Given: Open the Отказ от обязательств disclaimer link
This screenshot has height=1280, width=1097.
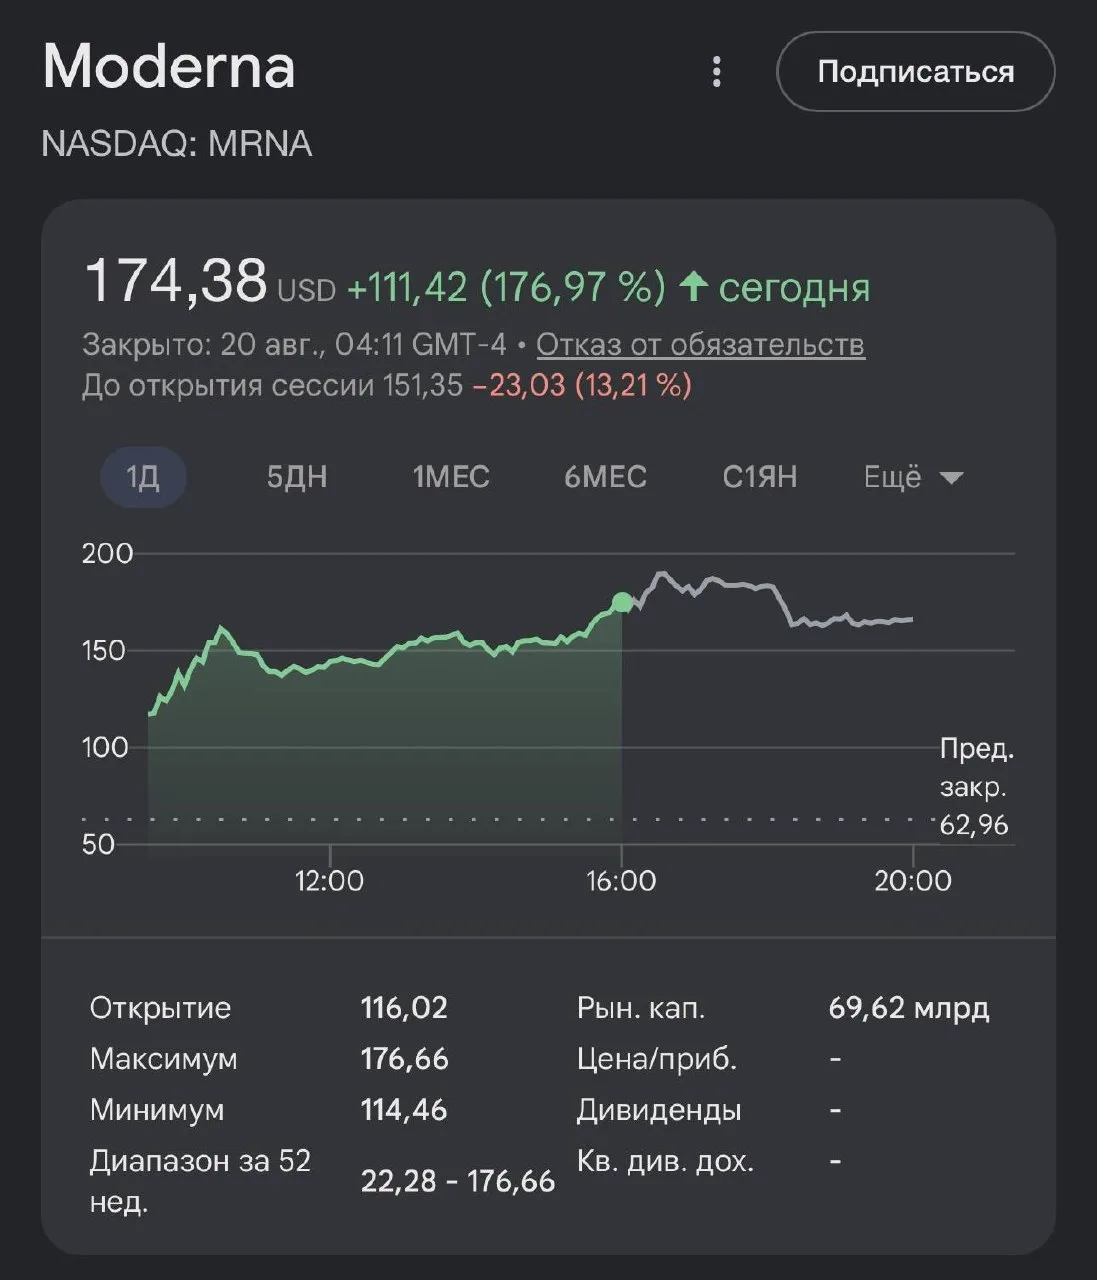Looking at the screenshot, I should [x=700, y=344].
